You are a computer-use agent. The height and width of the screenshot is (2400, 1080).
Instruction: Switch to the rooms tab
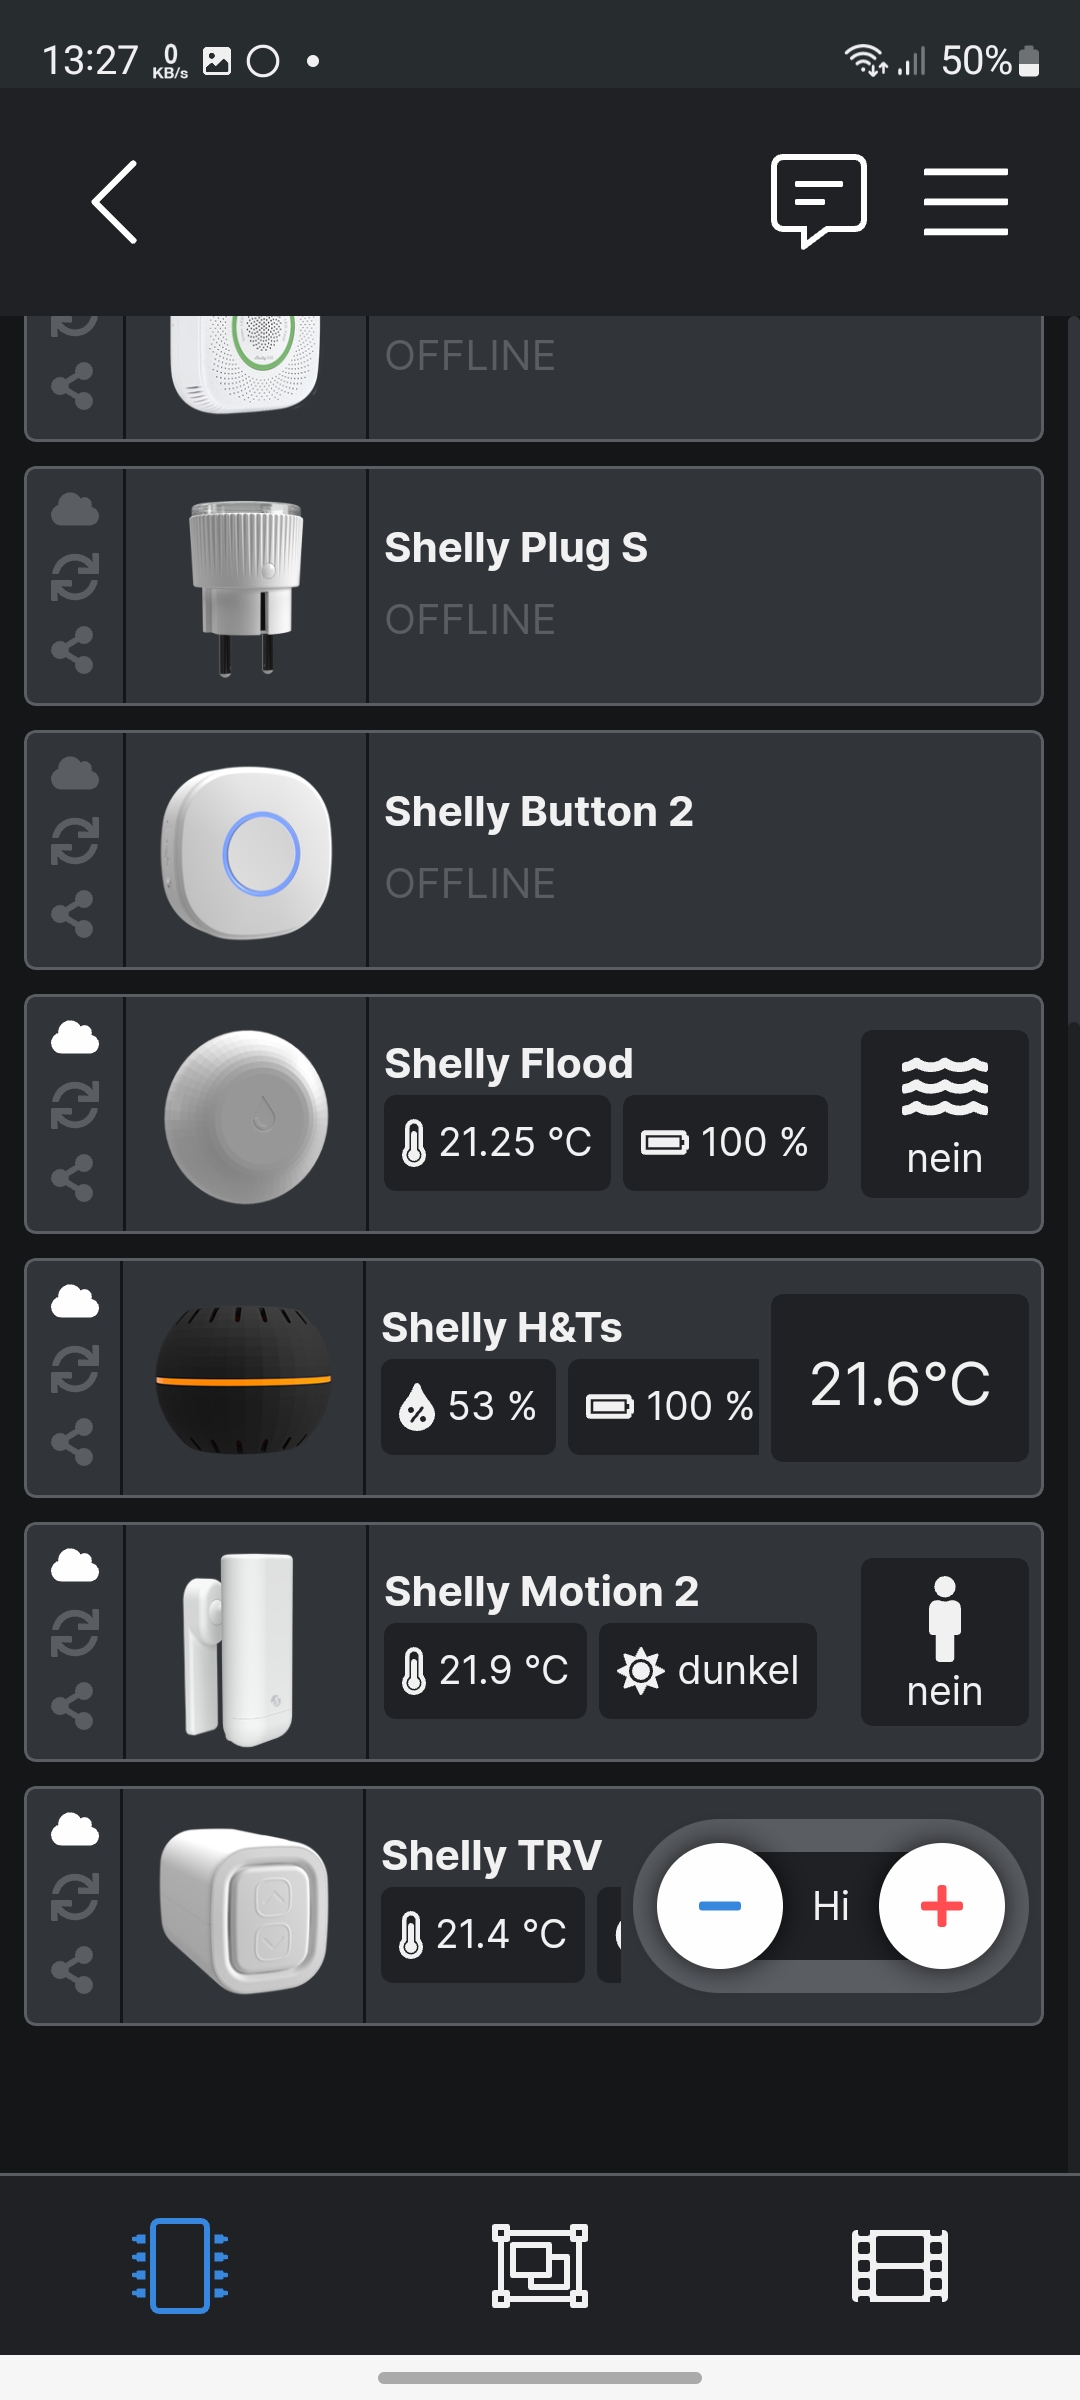point(540,2265)
